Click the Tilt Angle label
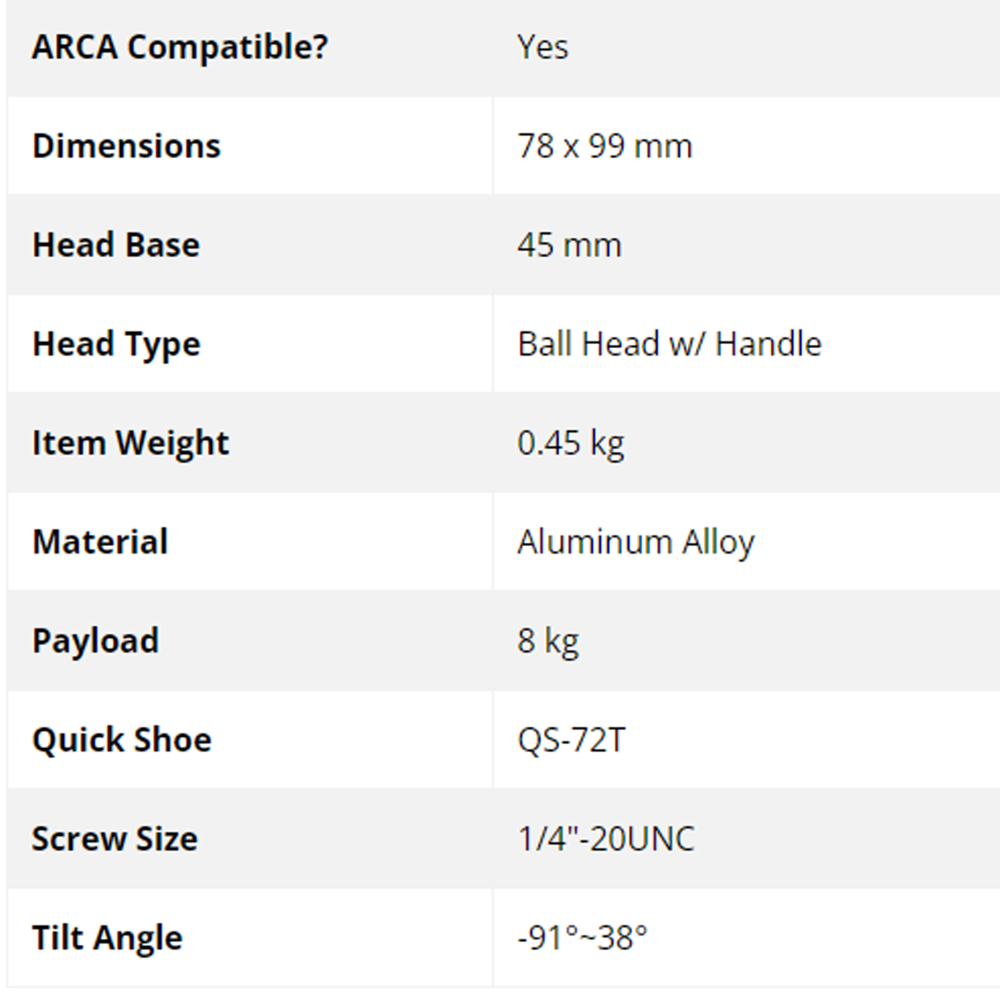The height and width of the screenshot is (1000, 1000). pos(107,938)
